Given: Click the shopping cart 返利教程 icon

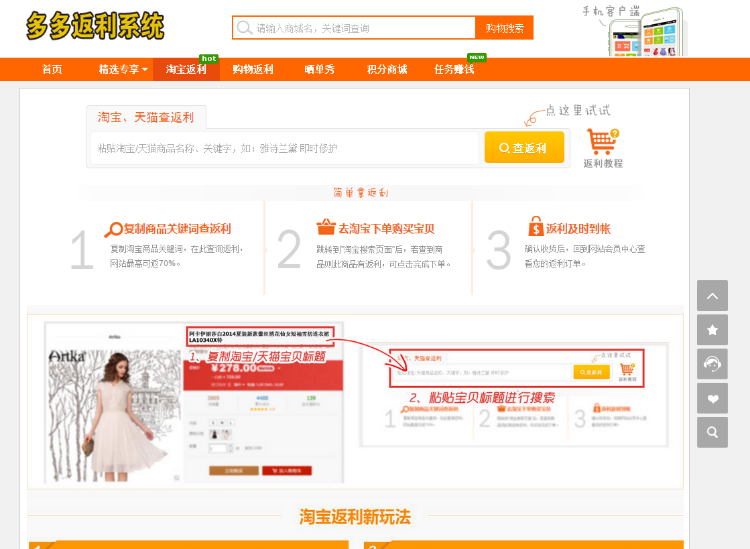Looking at the screenshot, I should tap(602, 142).
